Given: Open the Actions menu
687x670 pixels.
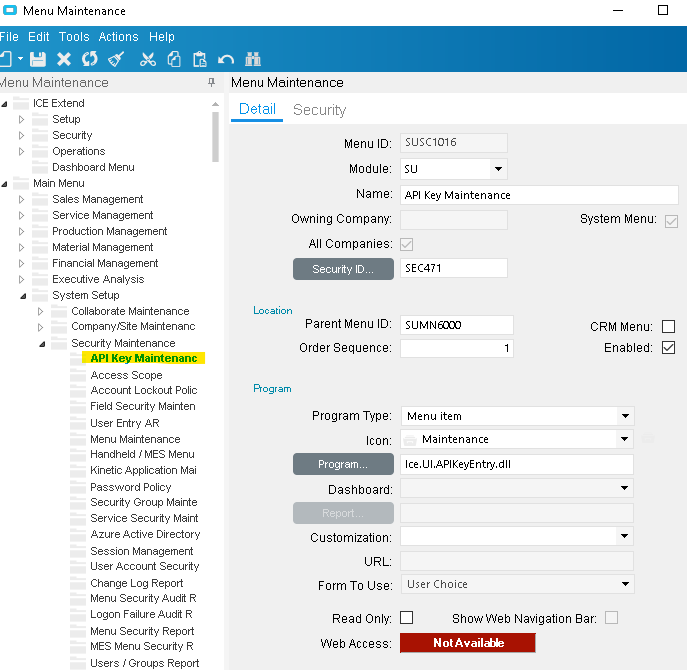Looking at the screenshot, I should [x=118, y=37].
